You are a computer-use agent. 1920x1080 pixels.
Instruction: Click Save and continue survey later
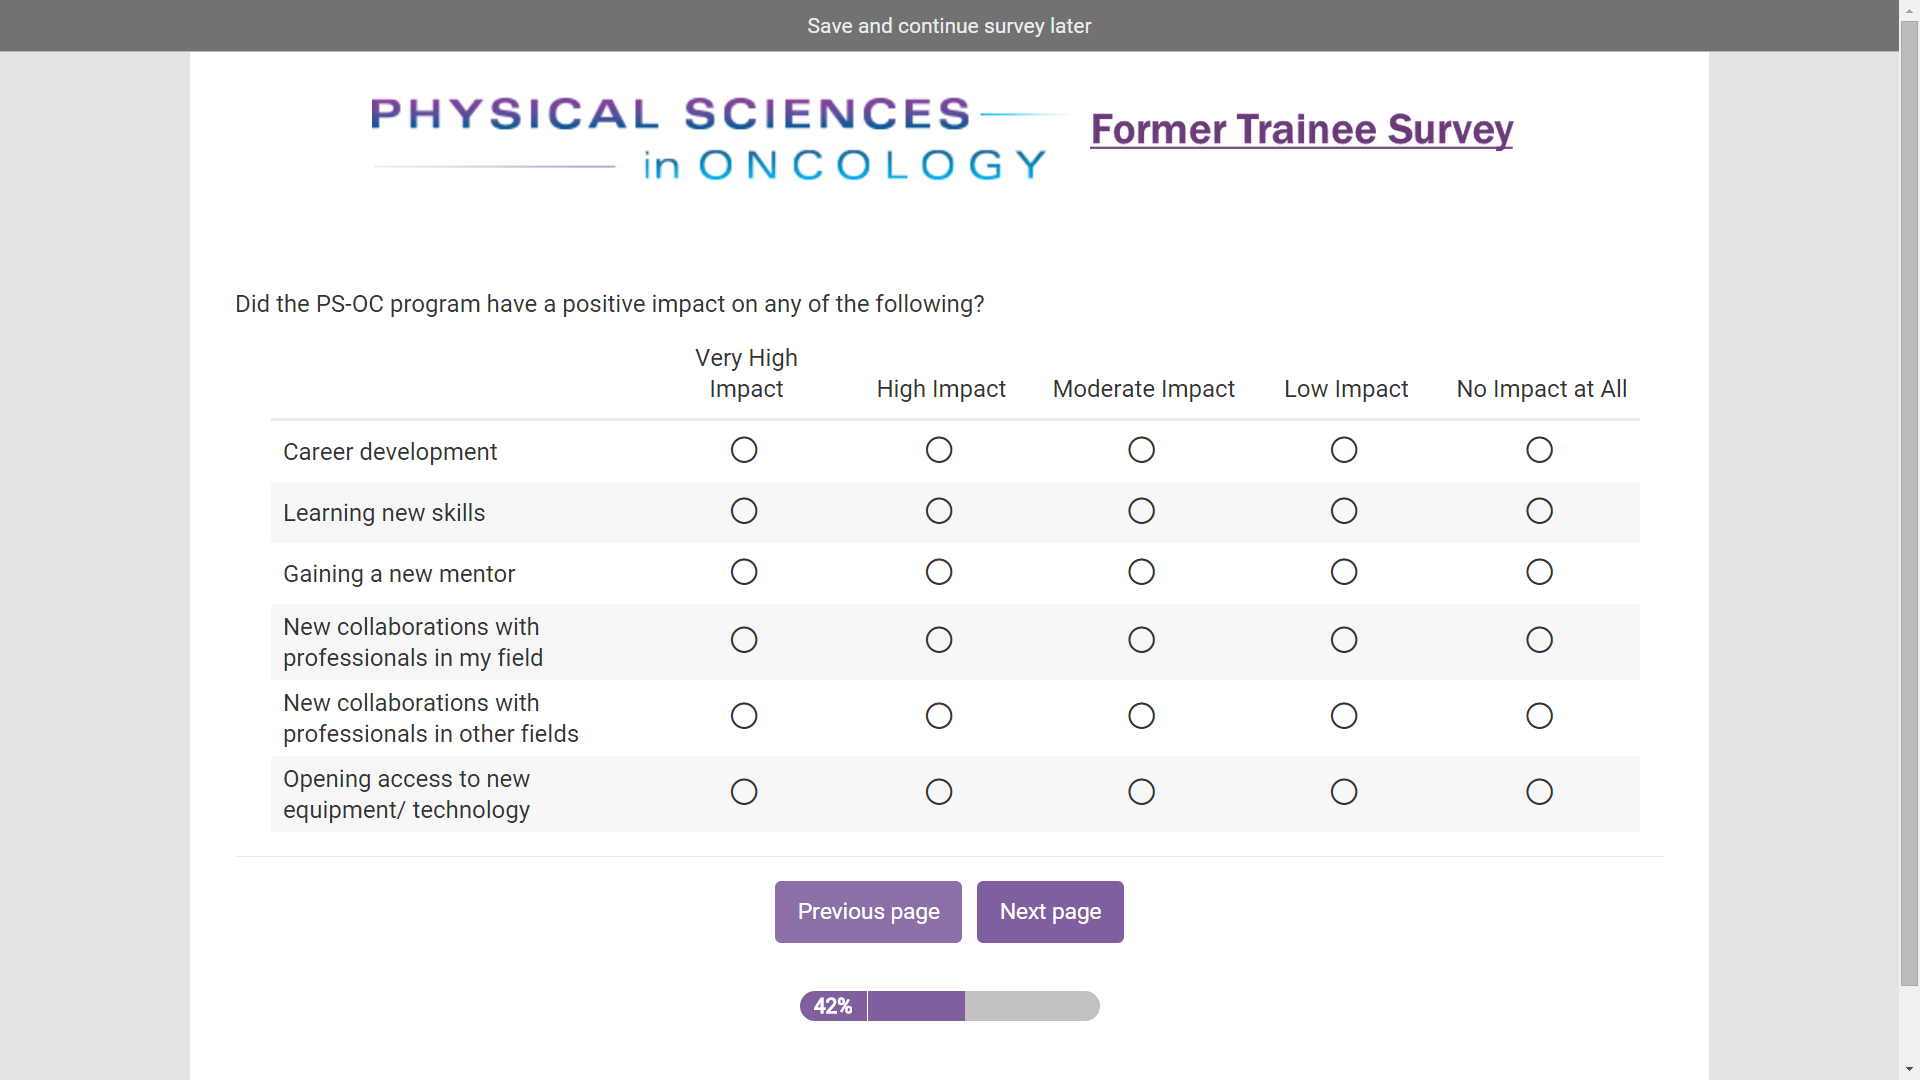[949, 26]
